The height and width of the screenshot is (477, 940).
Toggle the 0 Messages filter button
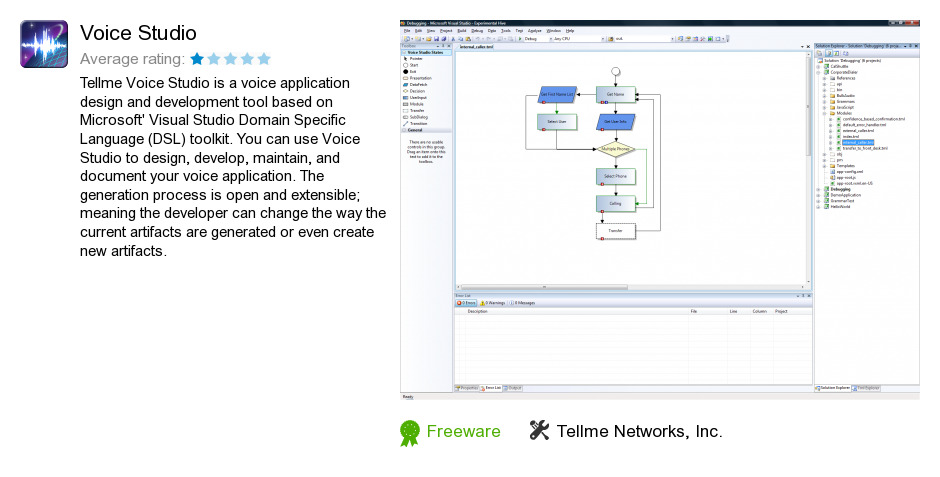[x=522, y=303]
